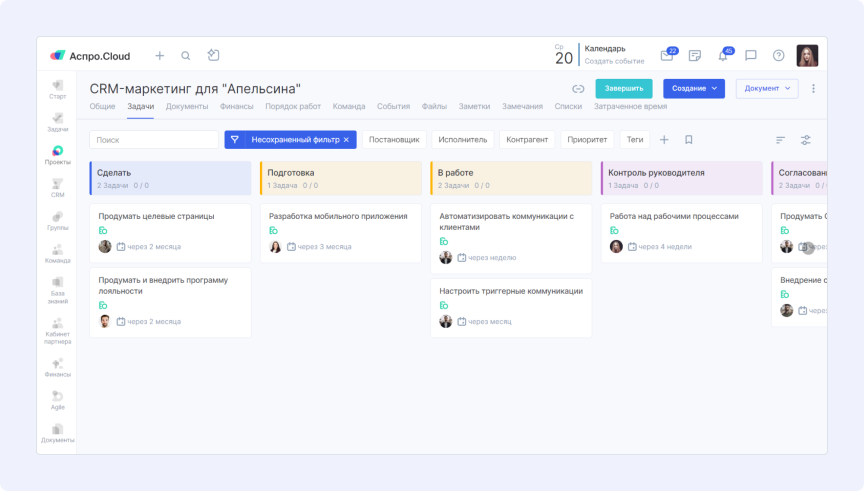Open the help question mark icon

point(779,56)
